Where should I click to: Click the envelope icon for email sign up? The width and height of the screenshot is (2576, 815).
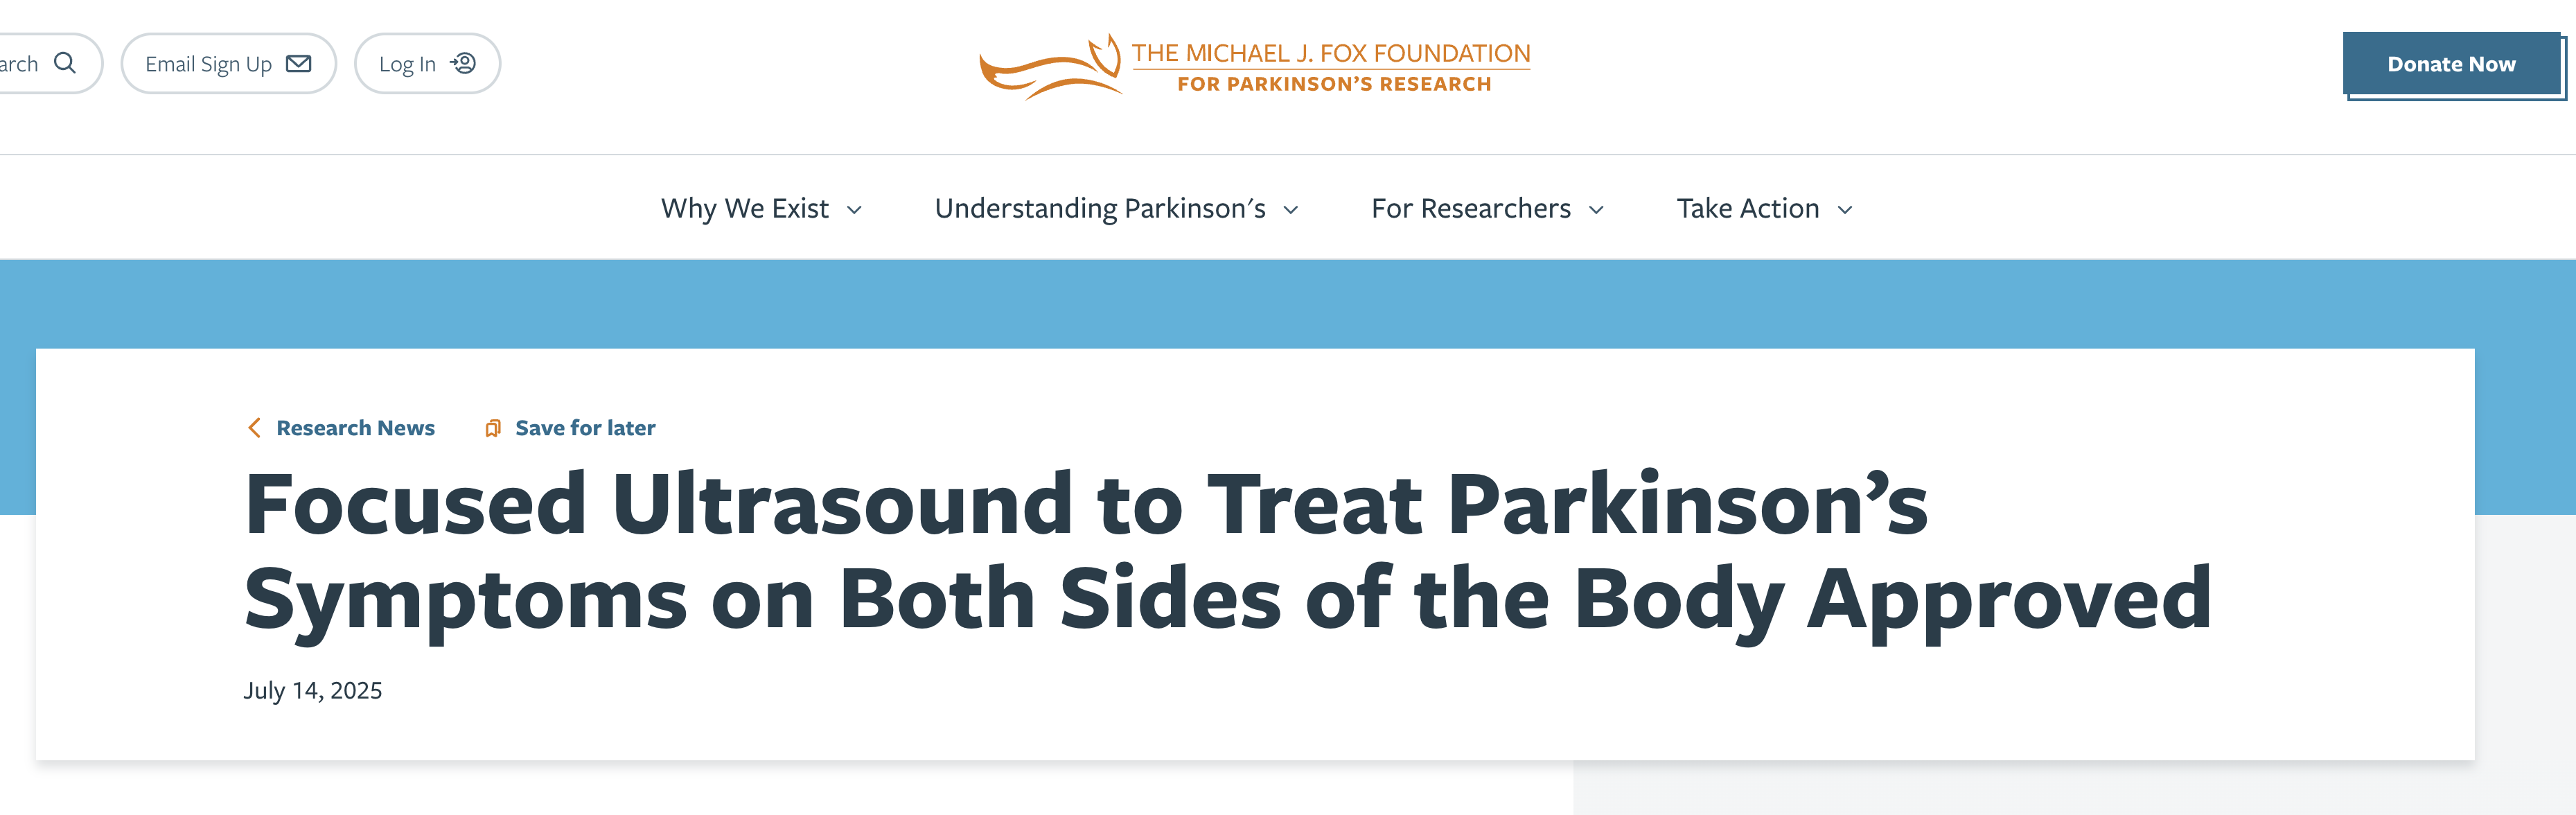298,64
